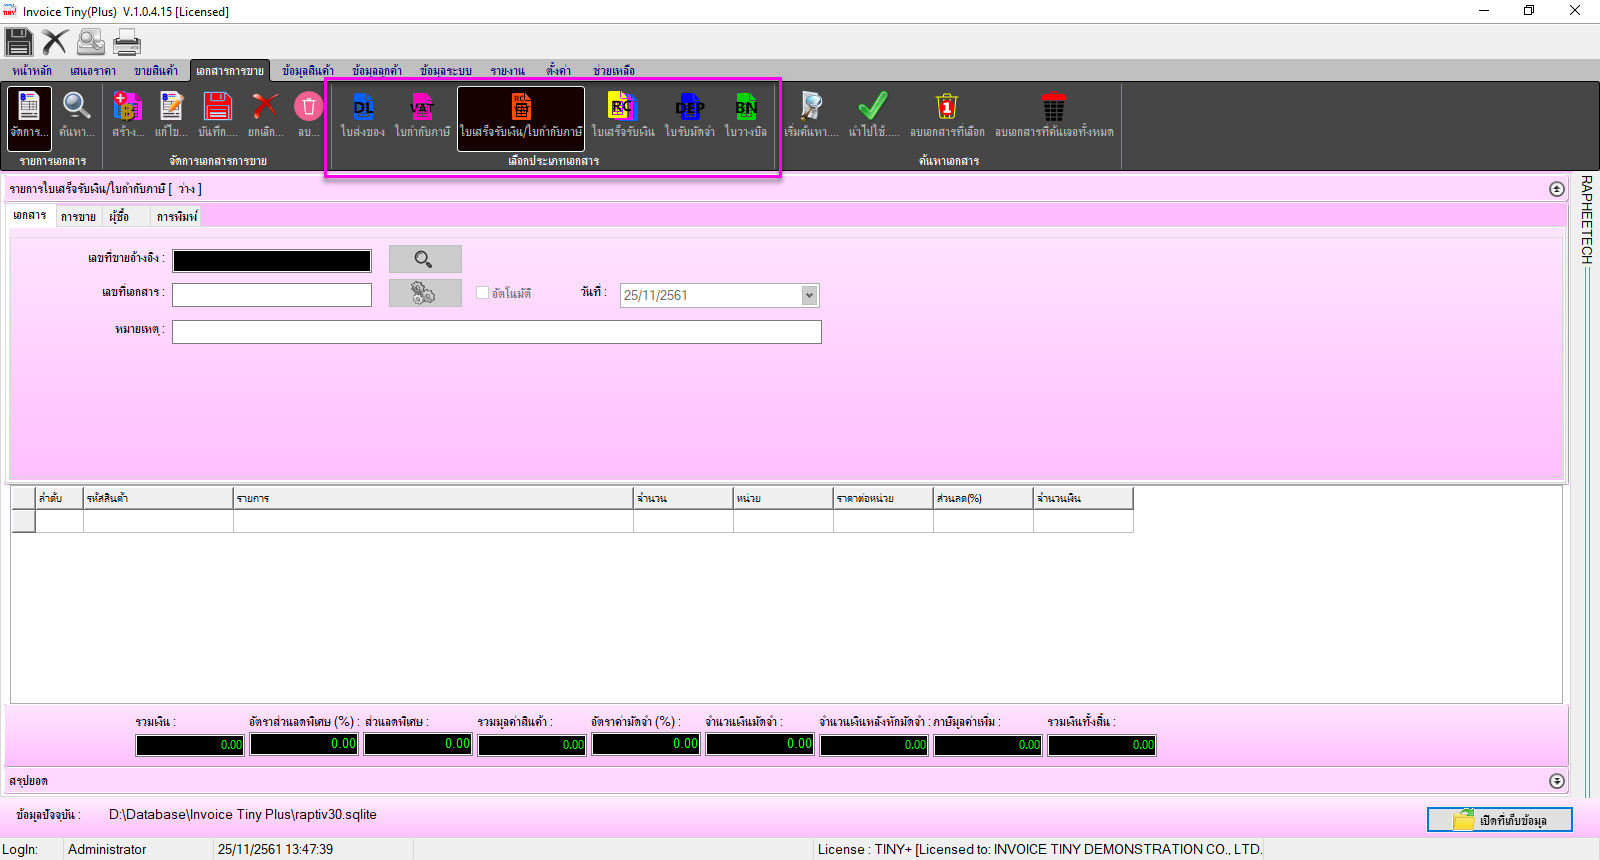Click the เลขที่ขายอ้างอิง black input field
Screen dimensions: 1600x860
pos(272,261)
